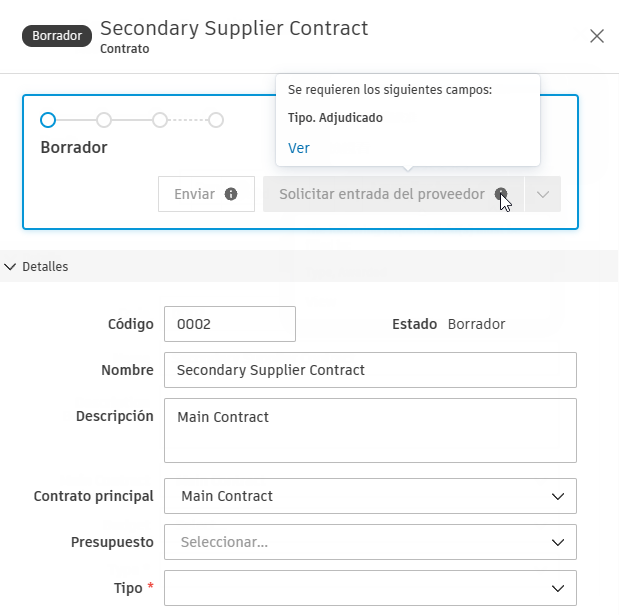Click the Descripción text area
The image size is (619, 615).
pyautogui.click(x=370, y=431)
